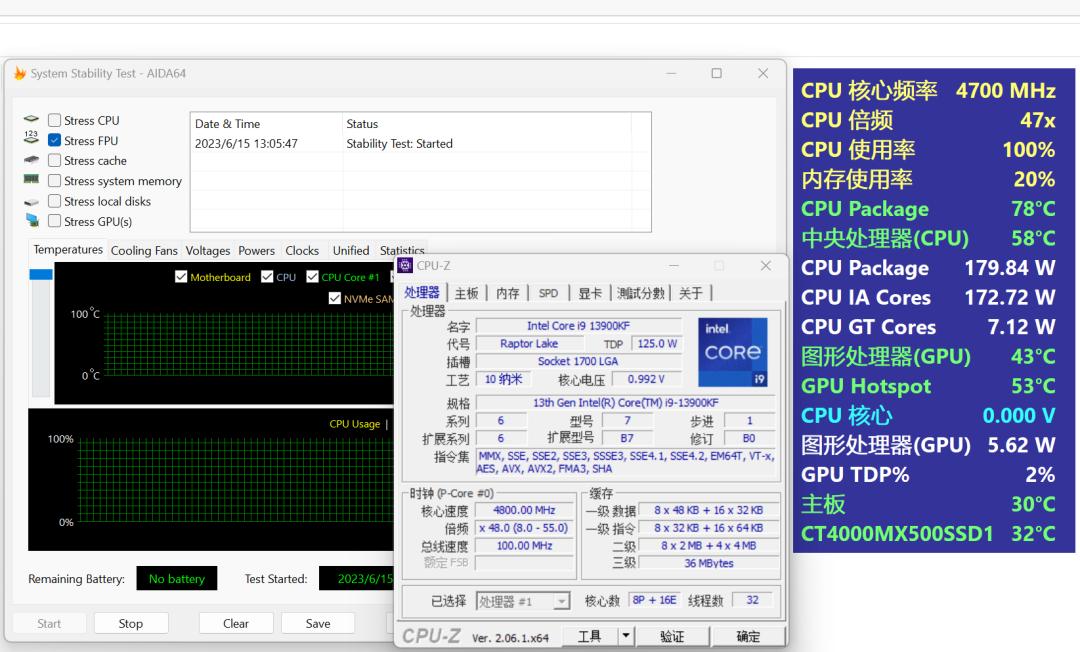Click the AIDA64 flame icon in title bar
Screen dimensions: 1080x652
[x=18, y=72]
